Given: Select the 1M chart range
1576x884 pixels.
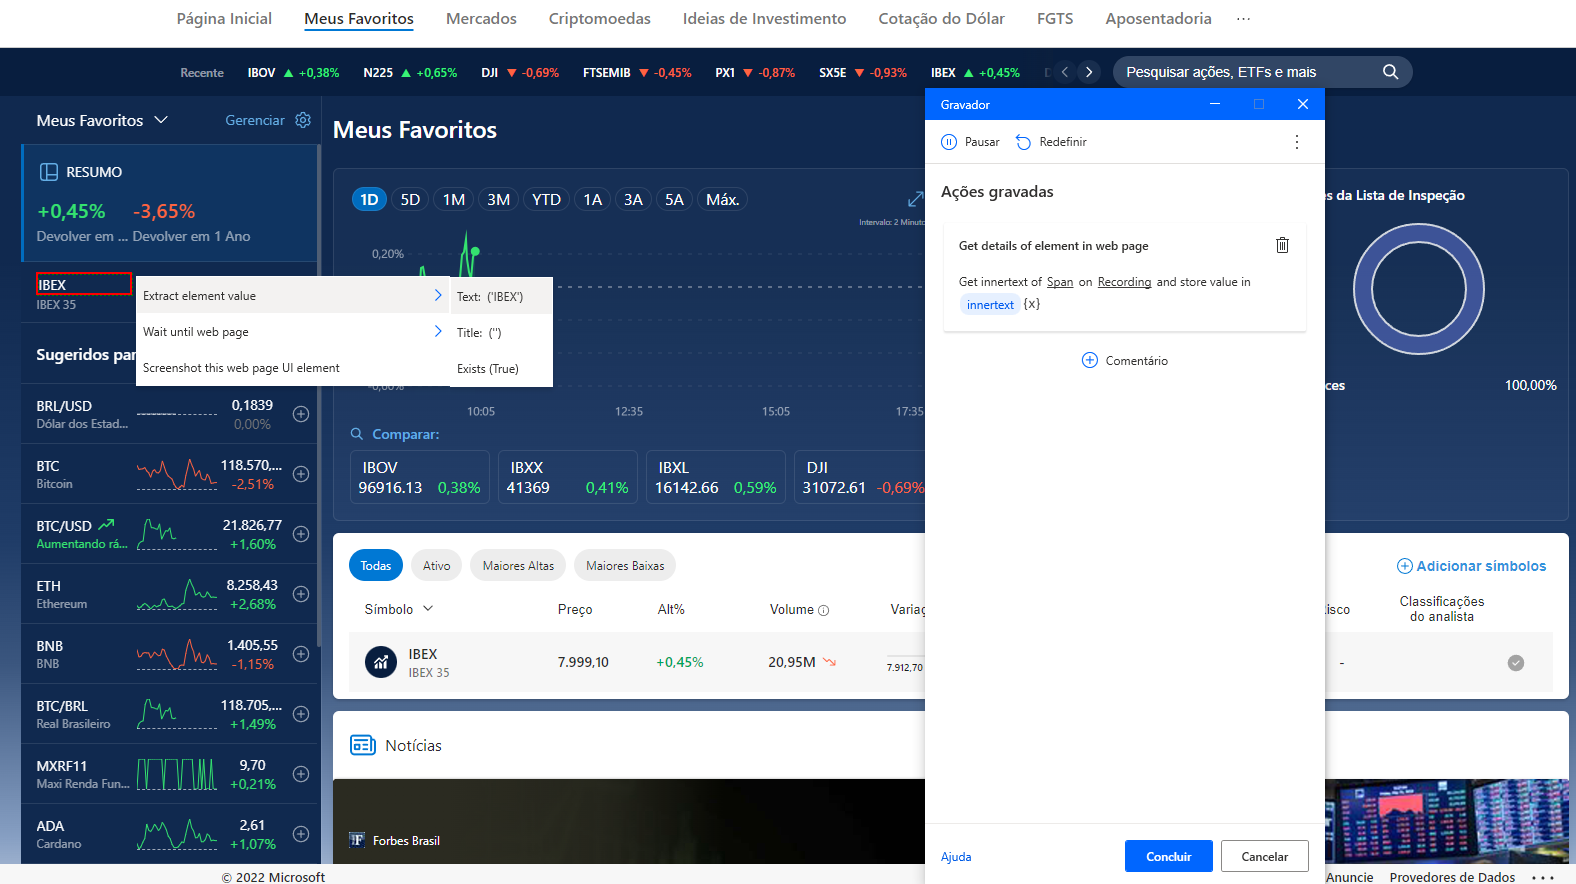Looking at the screenshot, I should [x=454, y=199].
